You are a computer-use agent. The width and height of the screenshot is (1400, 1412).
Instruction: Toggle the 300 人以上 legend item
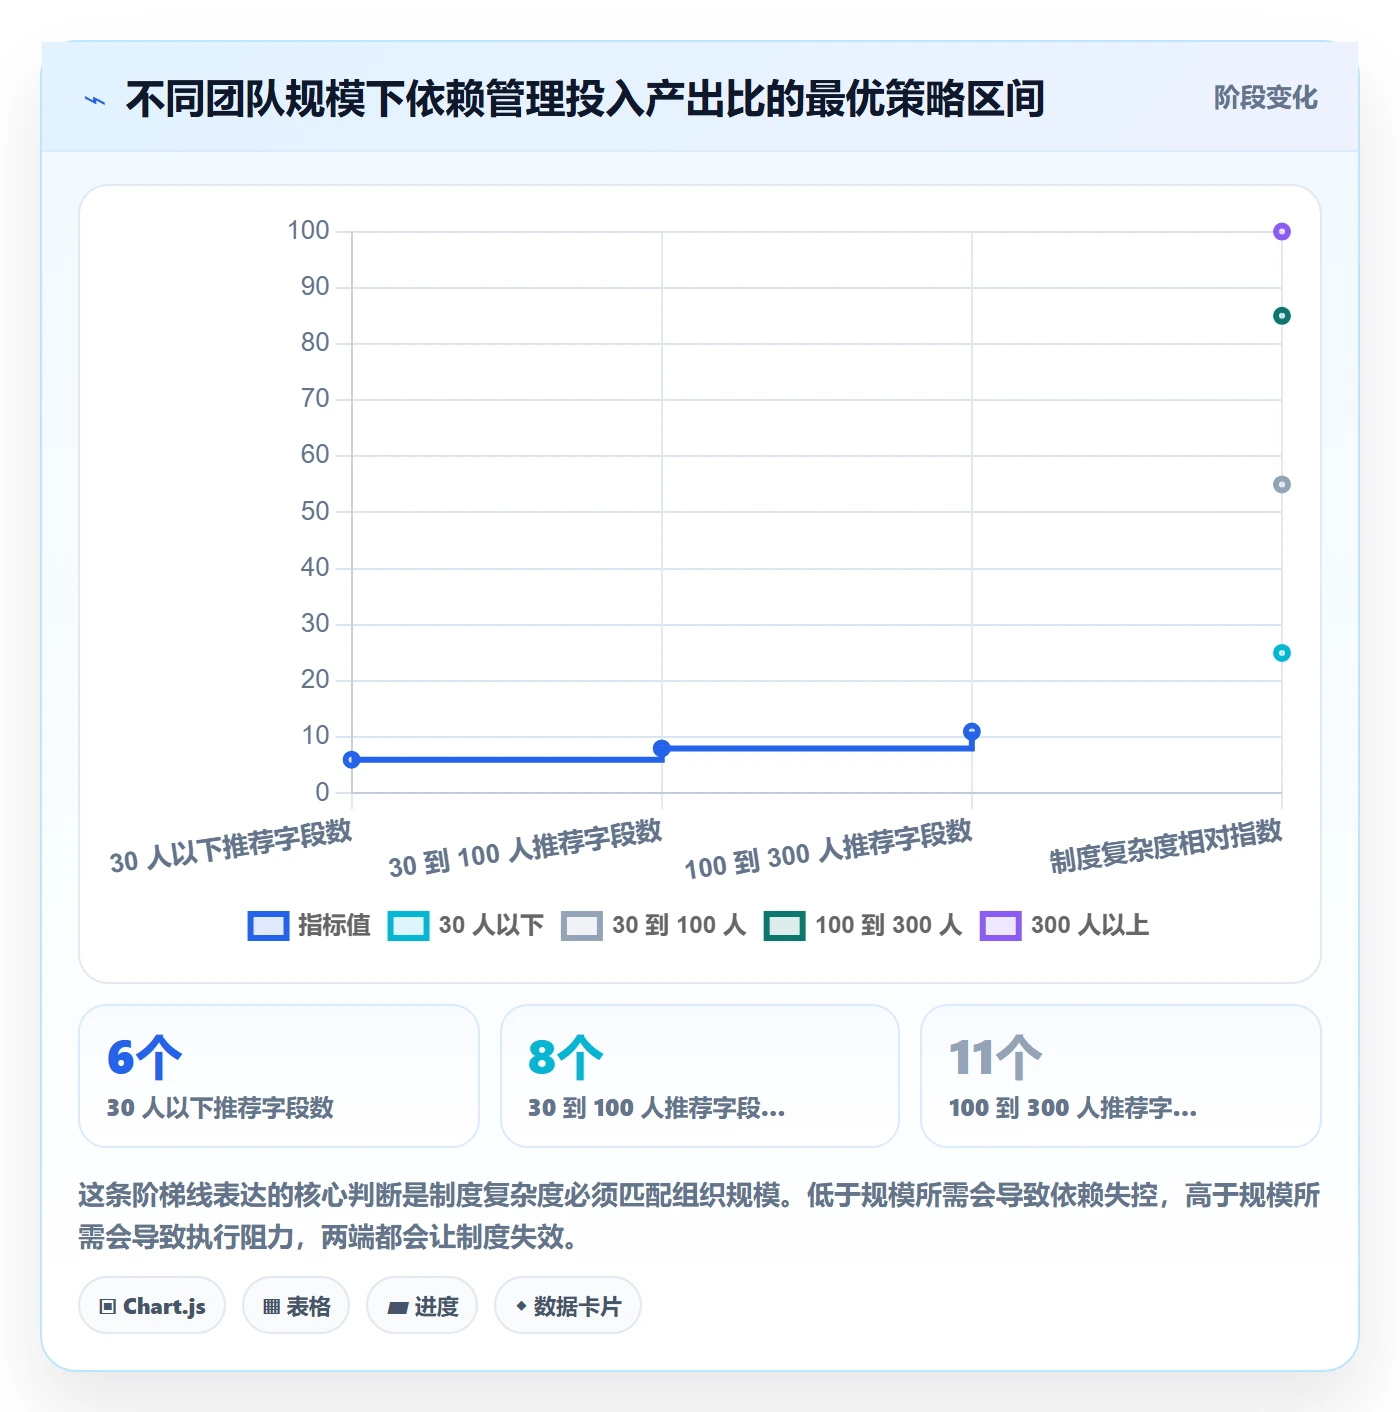1065,926
